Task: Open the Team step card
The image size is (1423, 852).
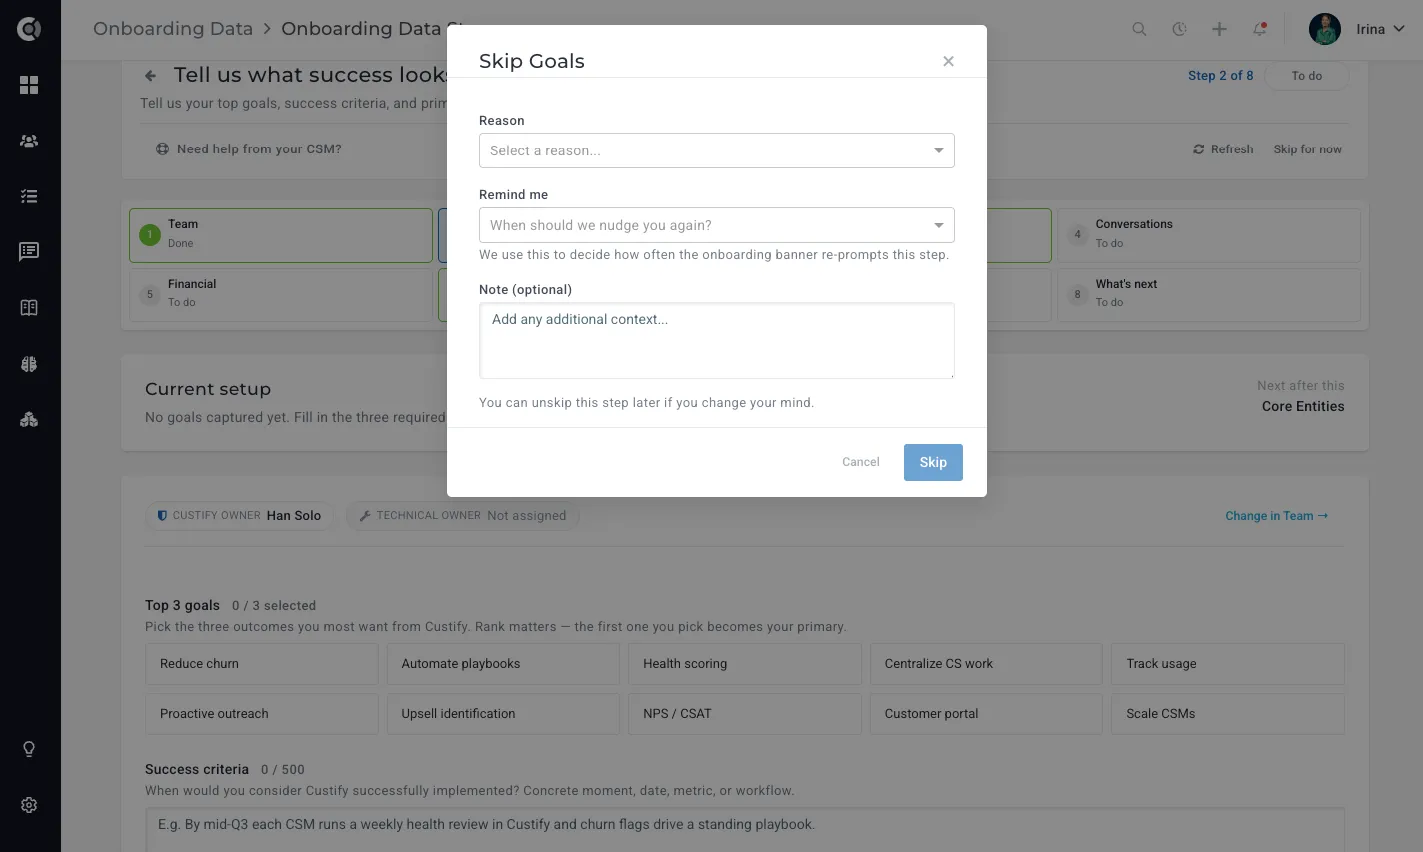Action: [x=281, y=235]
